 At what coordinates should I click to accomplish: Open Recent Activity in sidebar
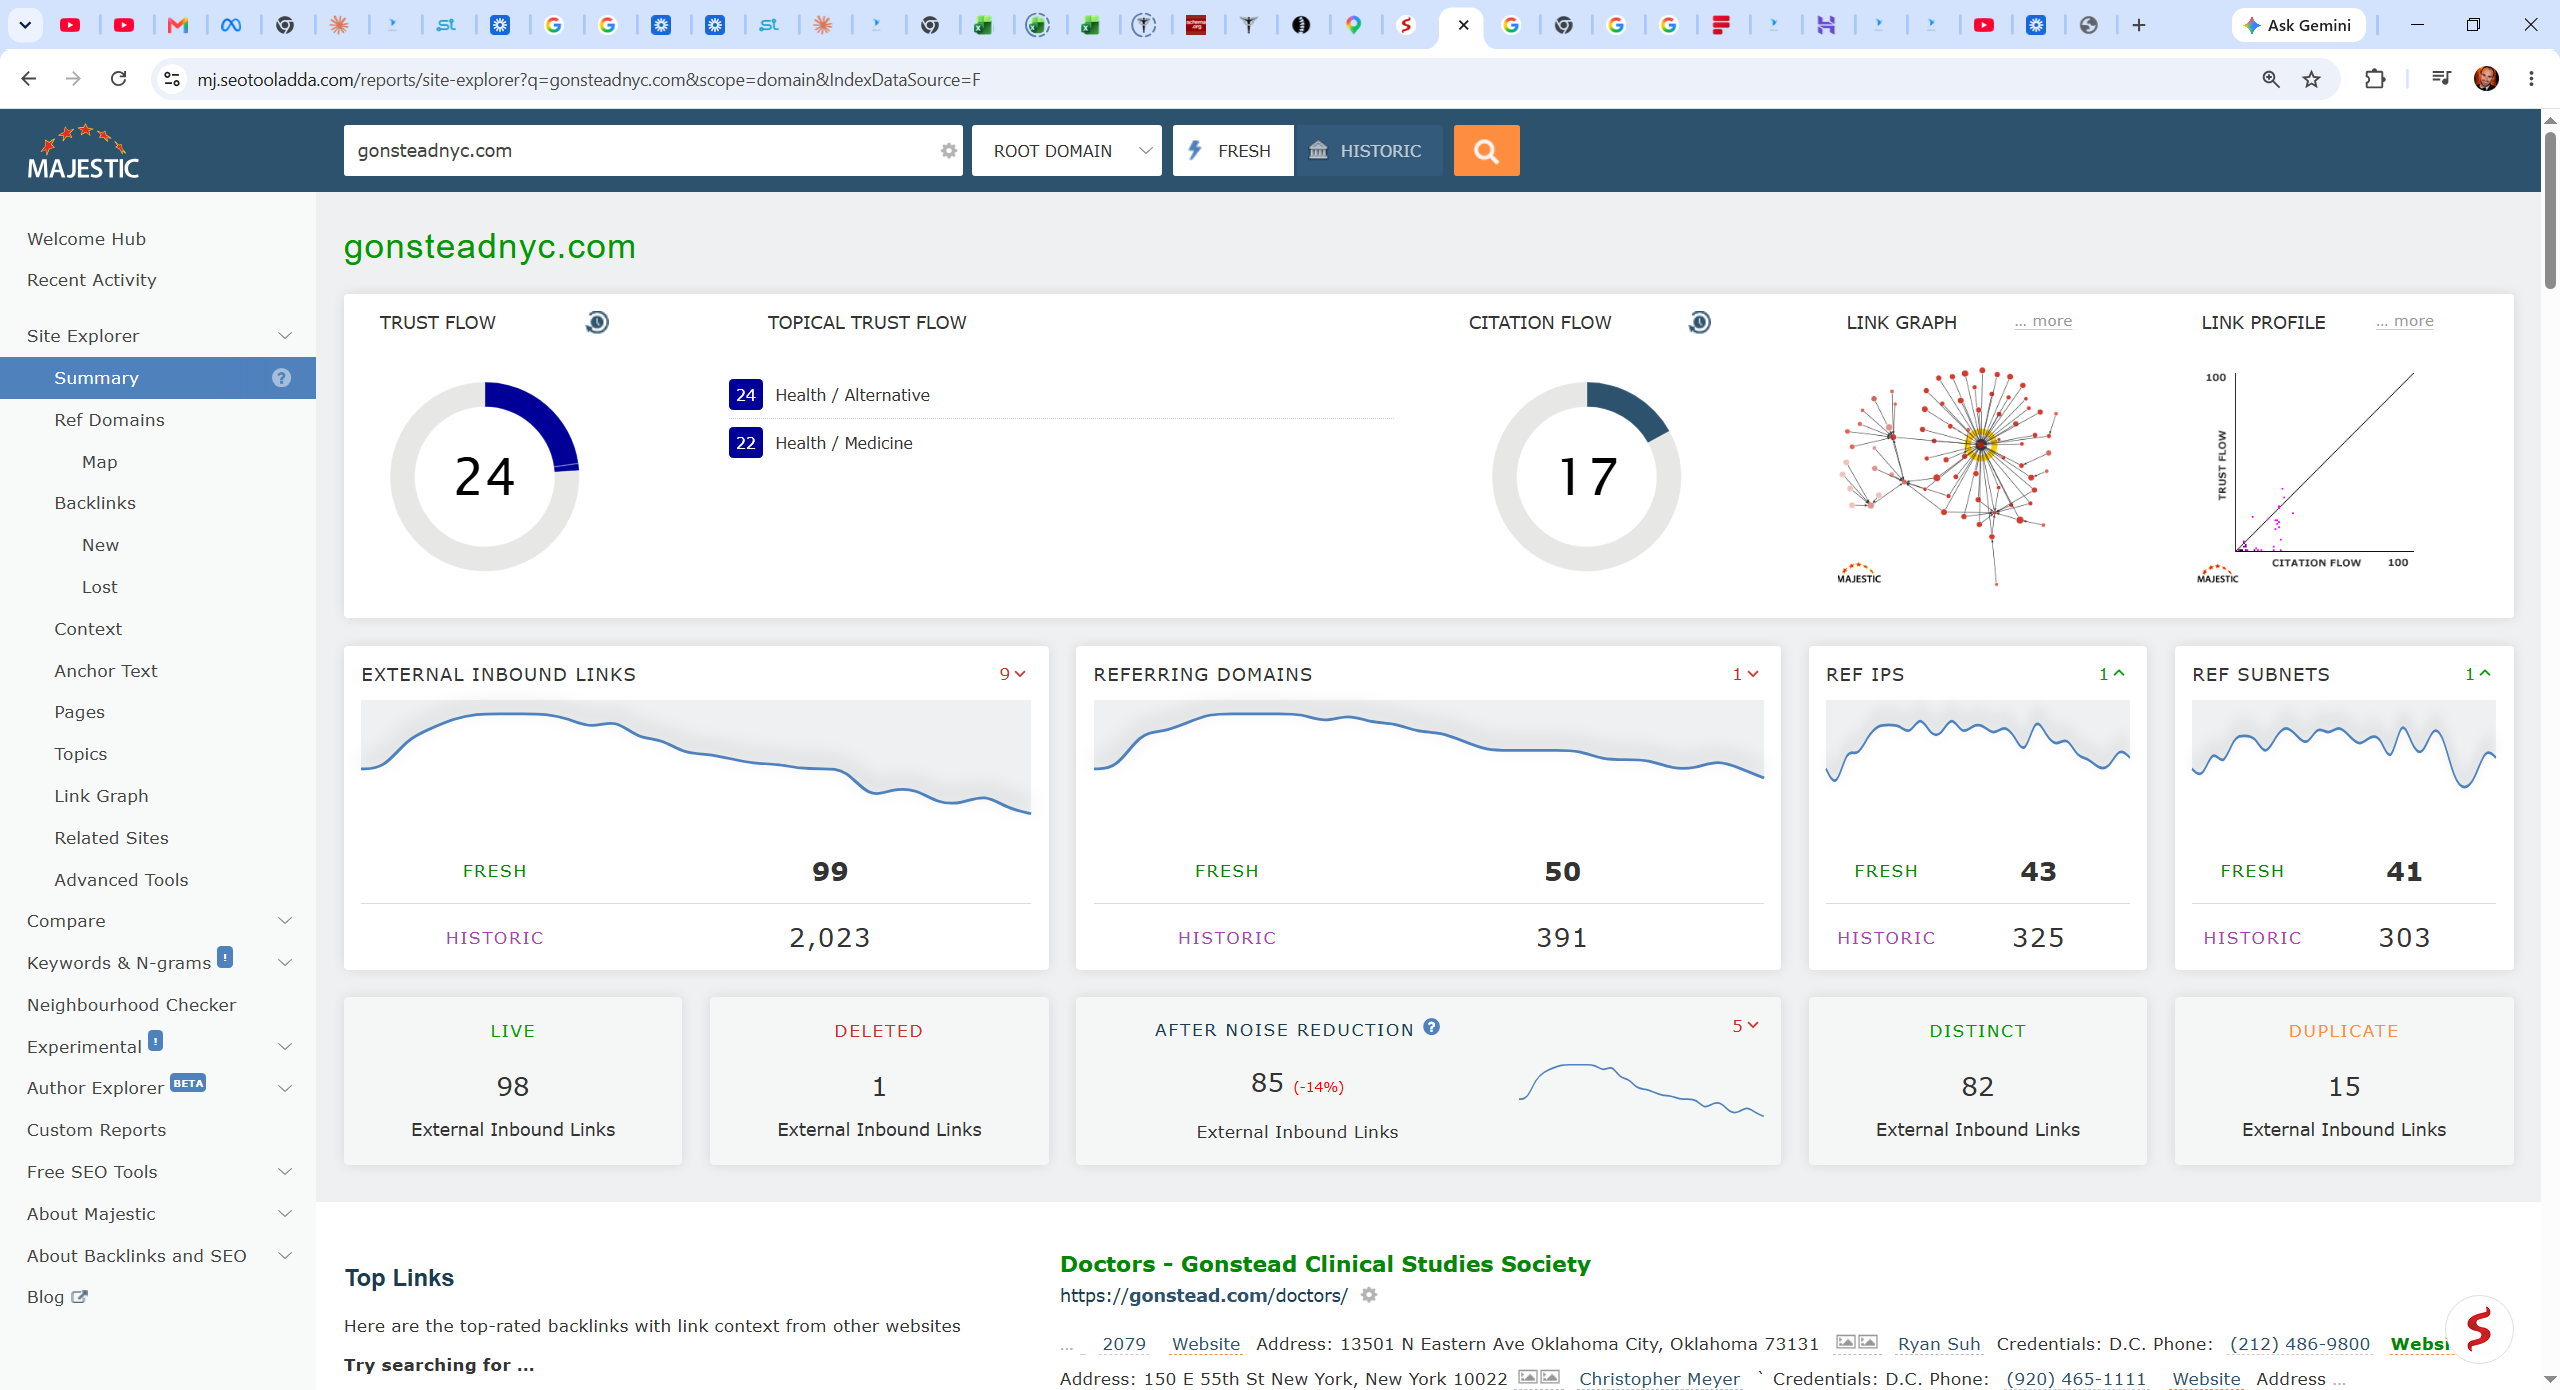click(x=92, y=280)
